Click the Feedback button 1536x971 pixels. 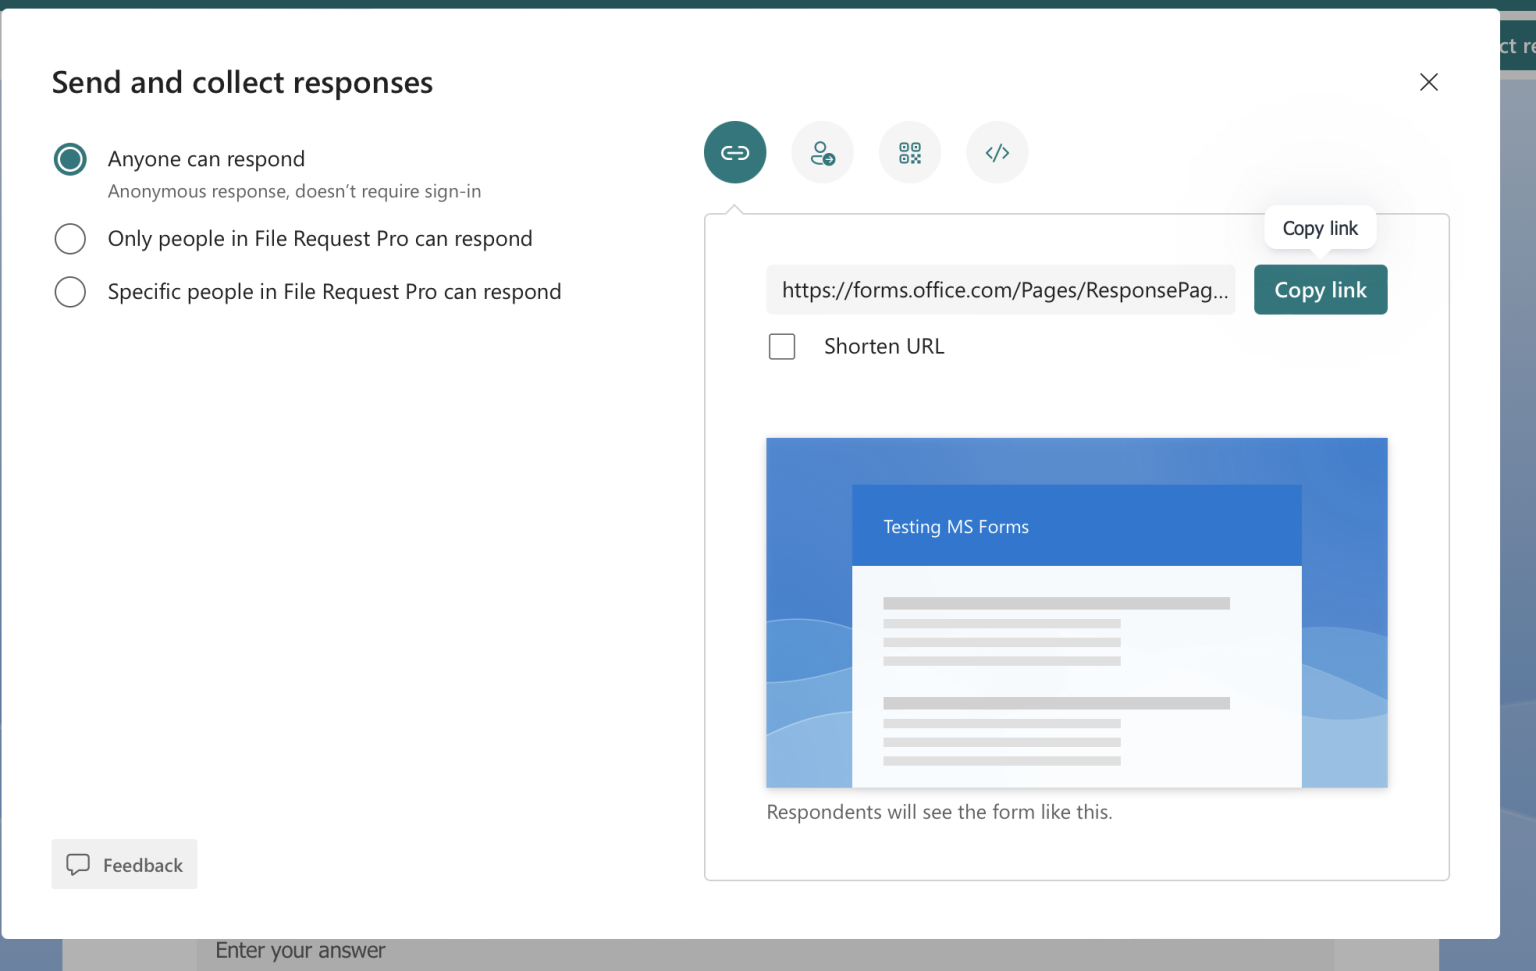[124, 864]
